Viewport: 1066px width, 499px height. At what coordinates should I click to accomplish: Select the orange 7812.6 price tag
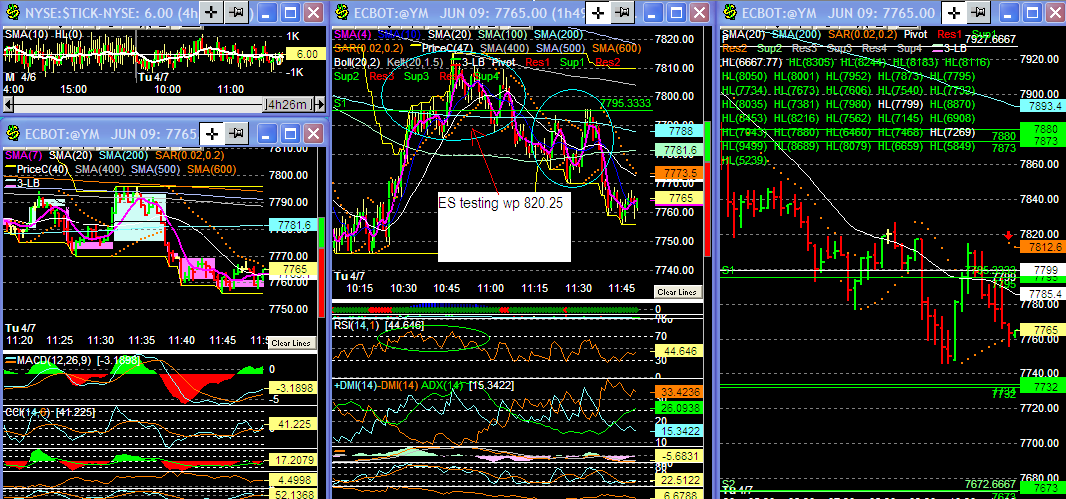(x=1043, y=248)
